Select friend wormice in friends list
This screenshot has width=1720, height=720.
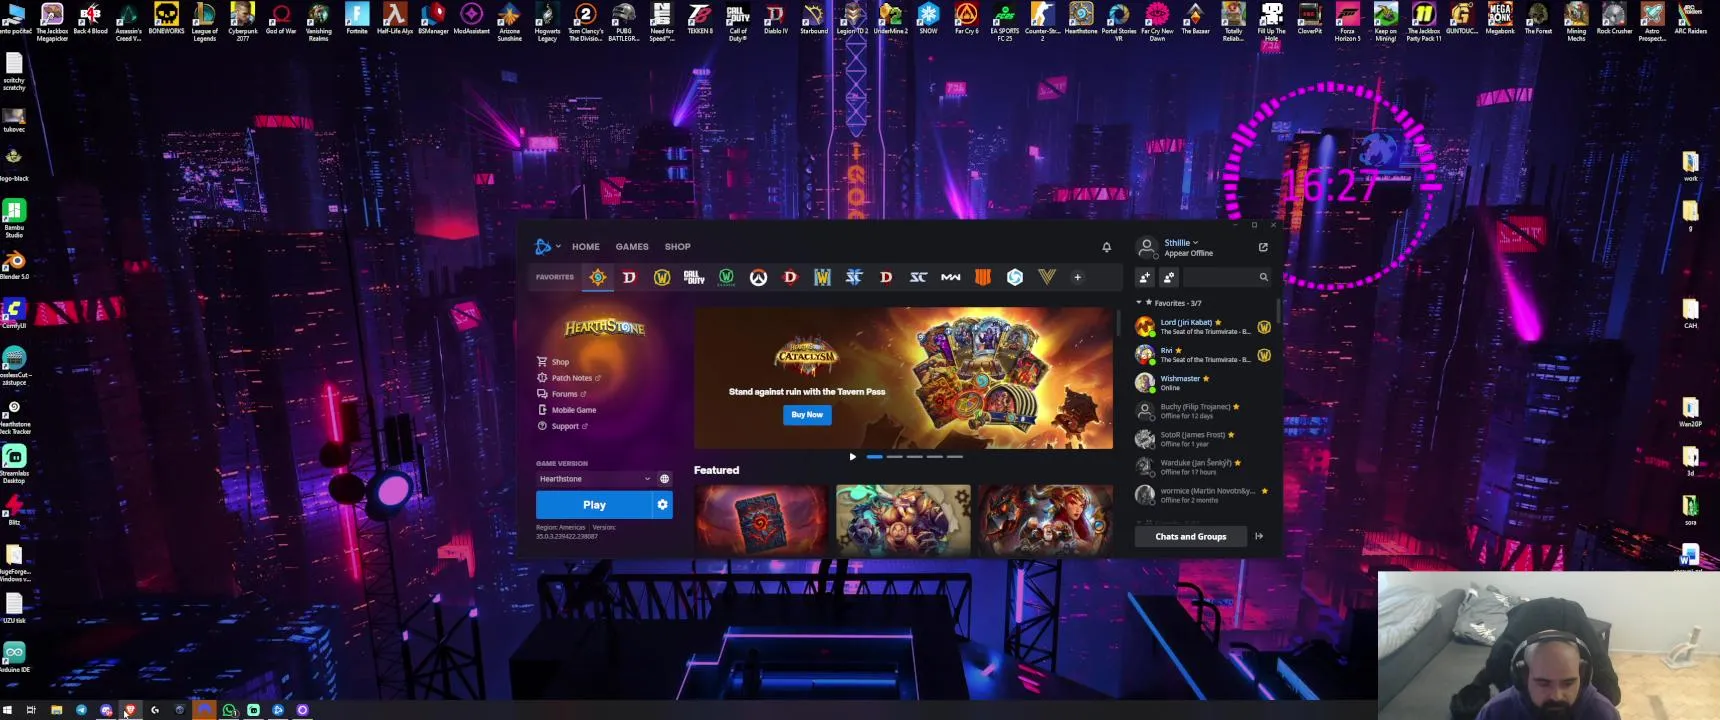[1204, 495]
